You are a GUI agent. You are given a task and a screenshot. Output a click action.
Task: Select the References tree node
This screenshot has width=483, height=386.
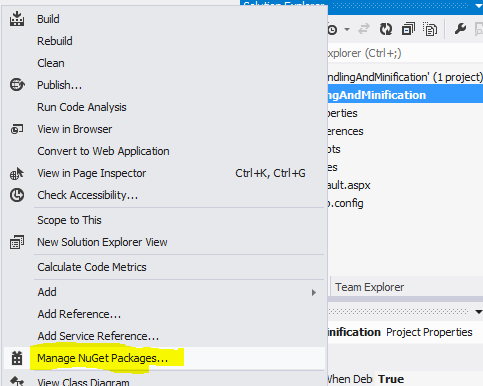(x=346, y=131)
